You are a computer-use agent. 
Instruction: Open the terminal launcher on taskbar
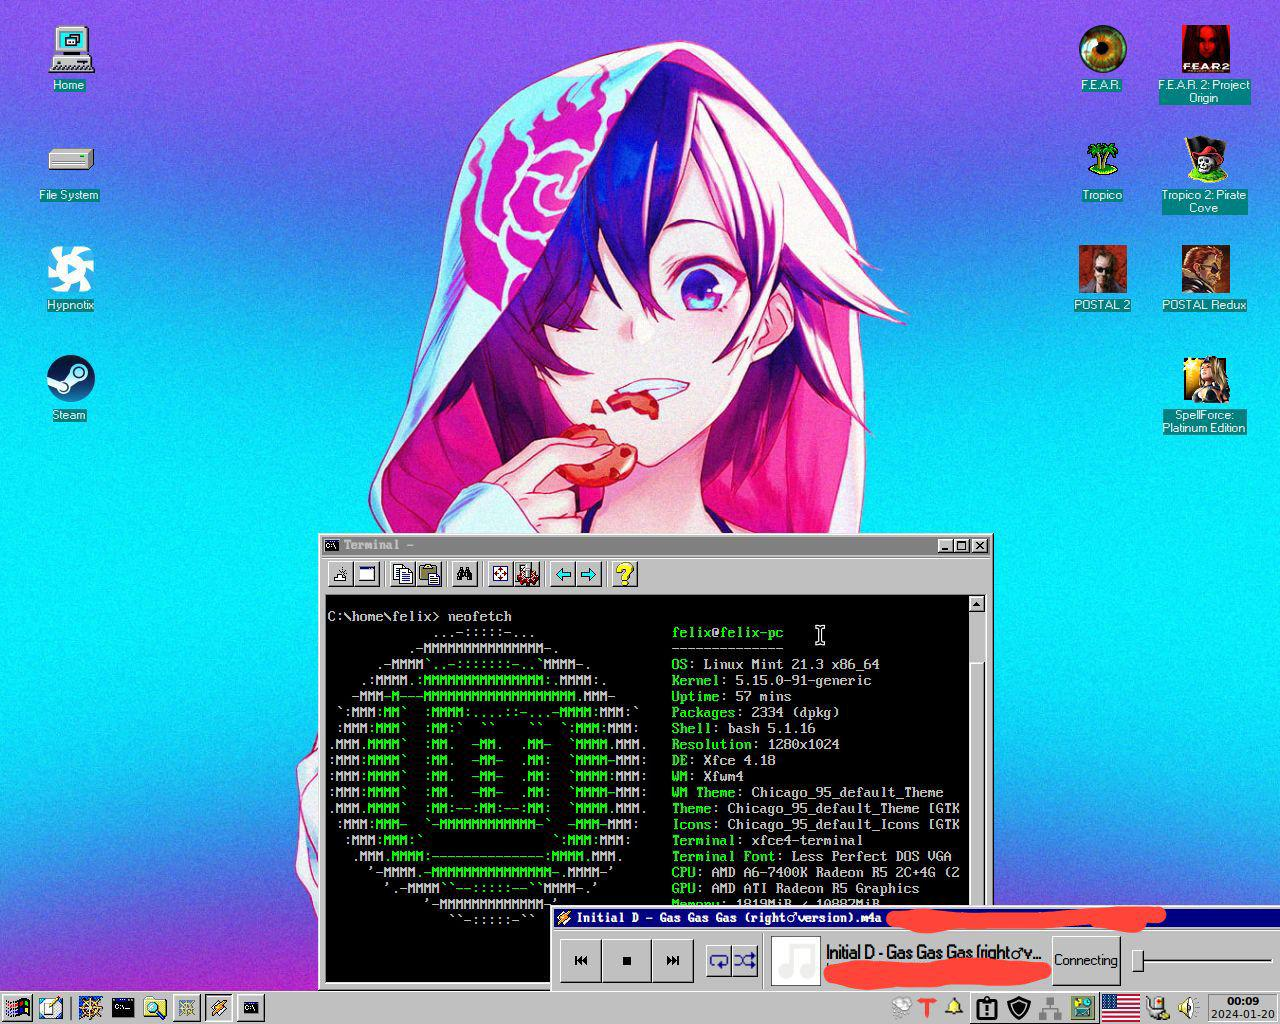(123, 1008)
